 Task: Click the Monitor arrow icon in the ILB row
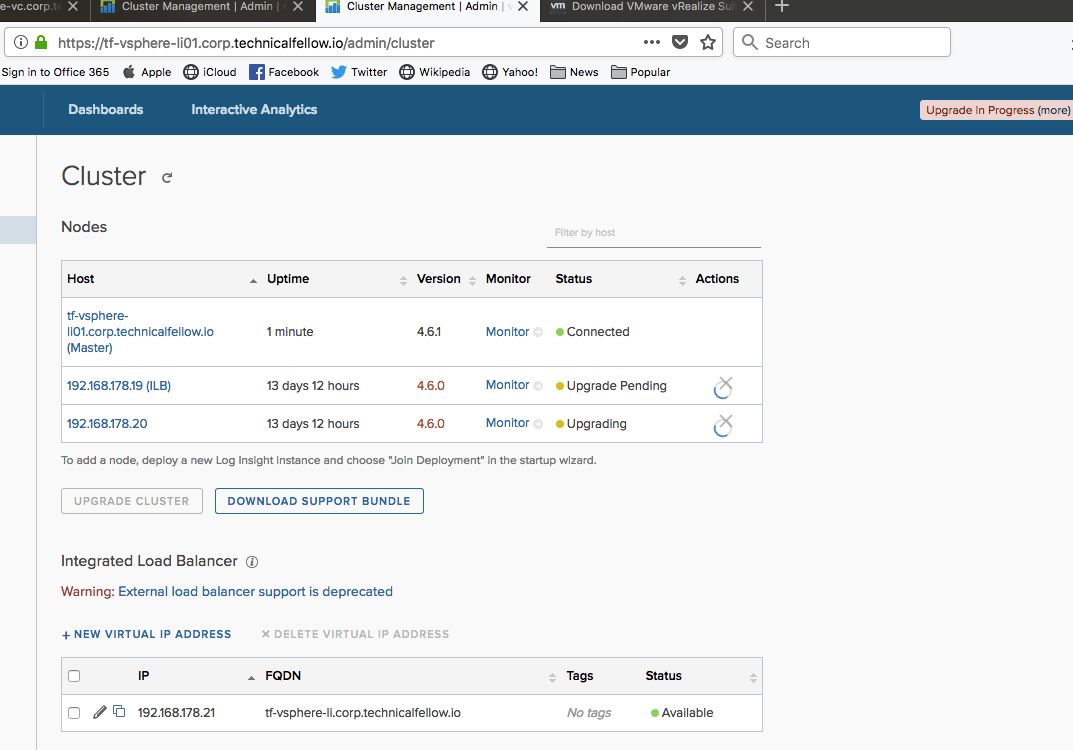(x=538, y=386)
